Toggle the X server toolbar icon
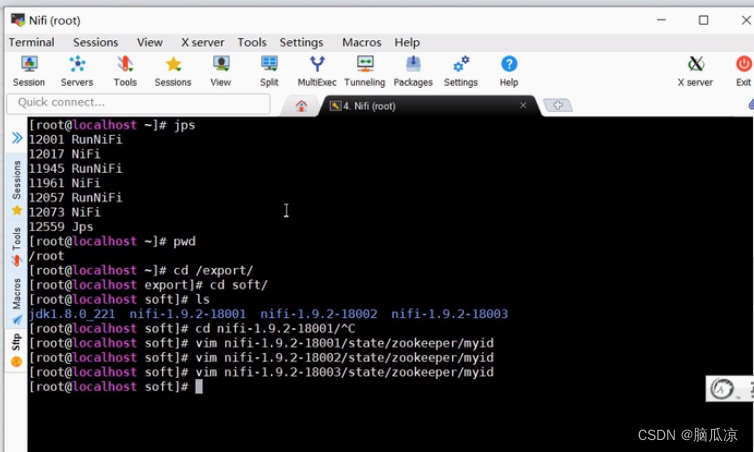754x452 pixels. click(x=695, y=71)
